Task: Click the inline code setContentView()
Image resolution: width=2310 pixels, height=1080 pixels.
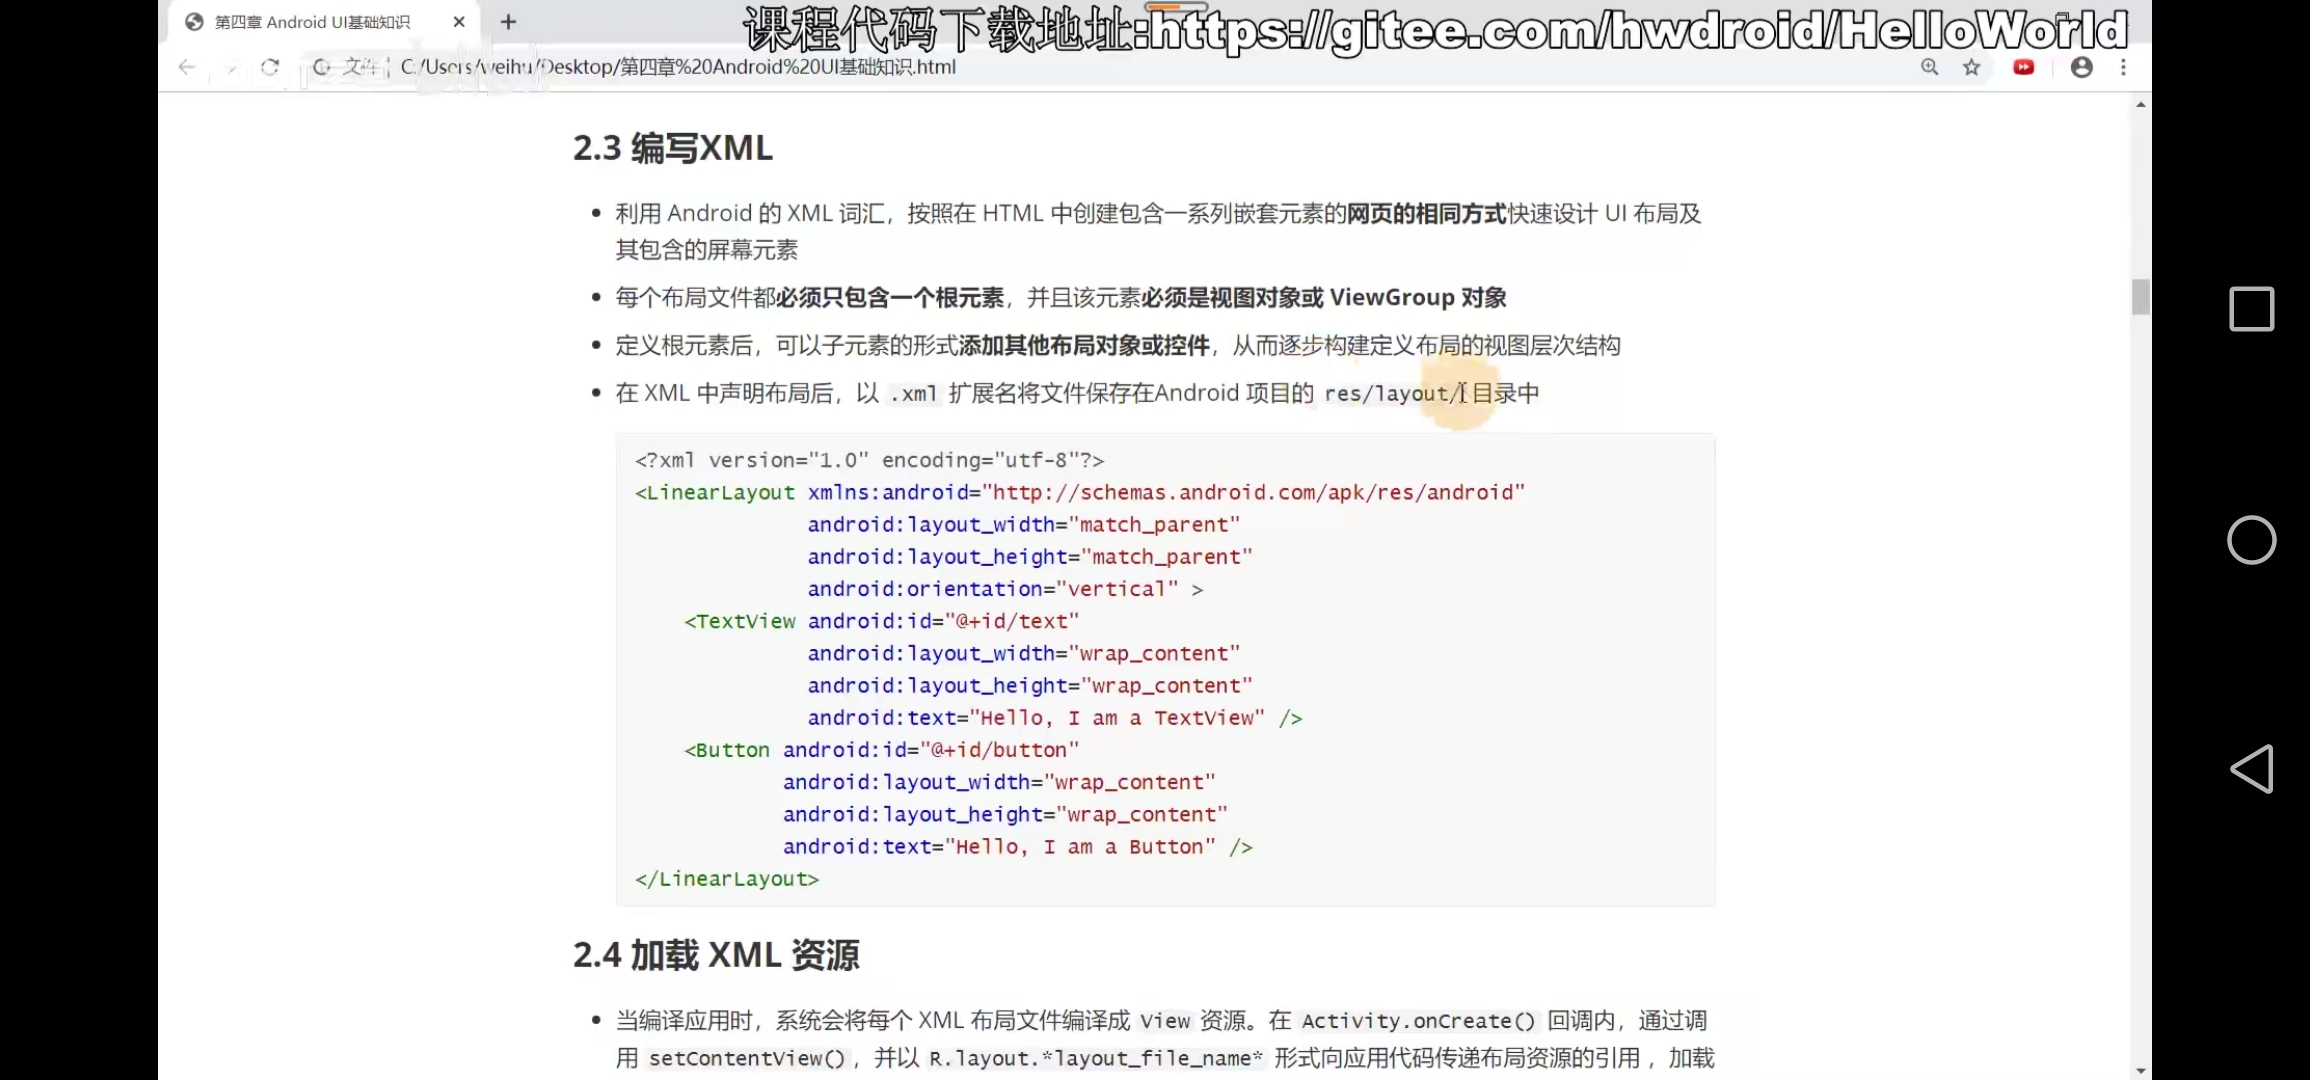Action: pyautogui.click(x=747, y=1058)
